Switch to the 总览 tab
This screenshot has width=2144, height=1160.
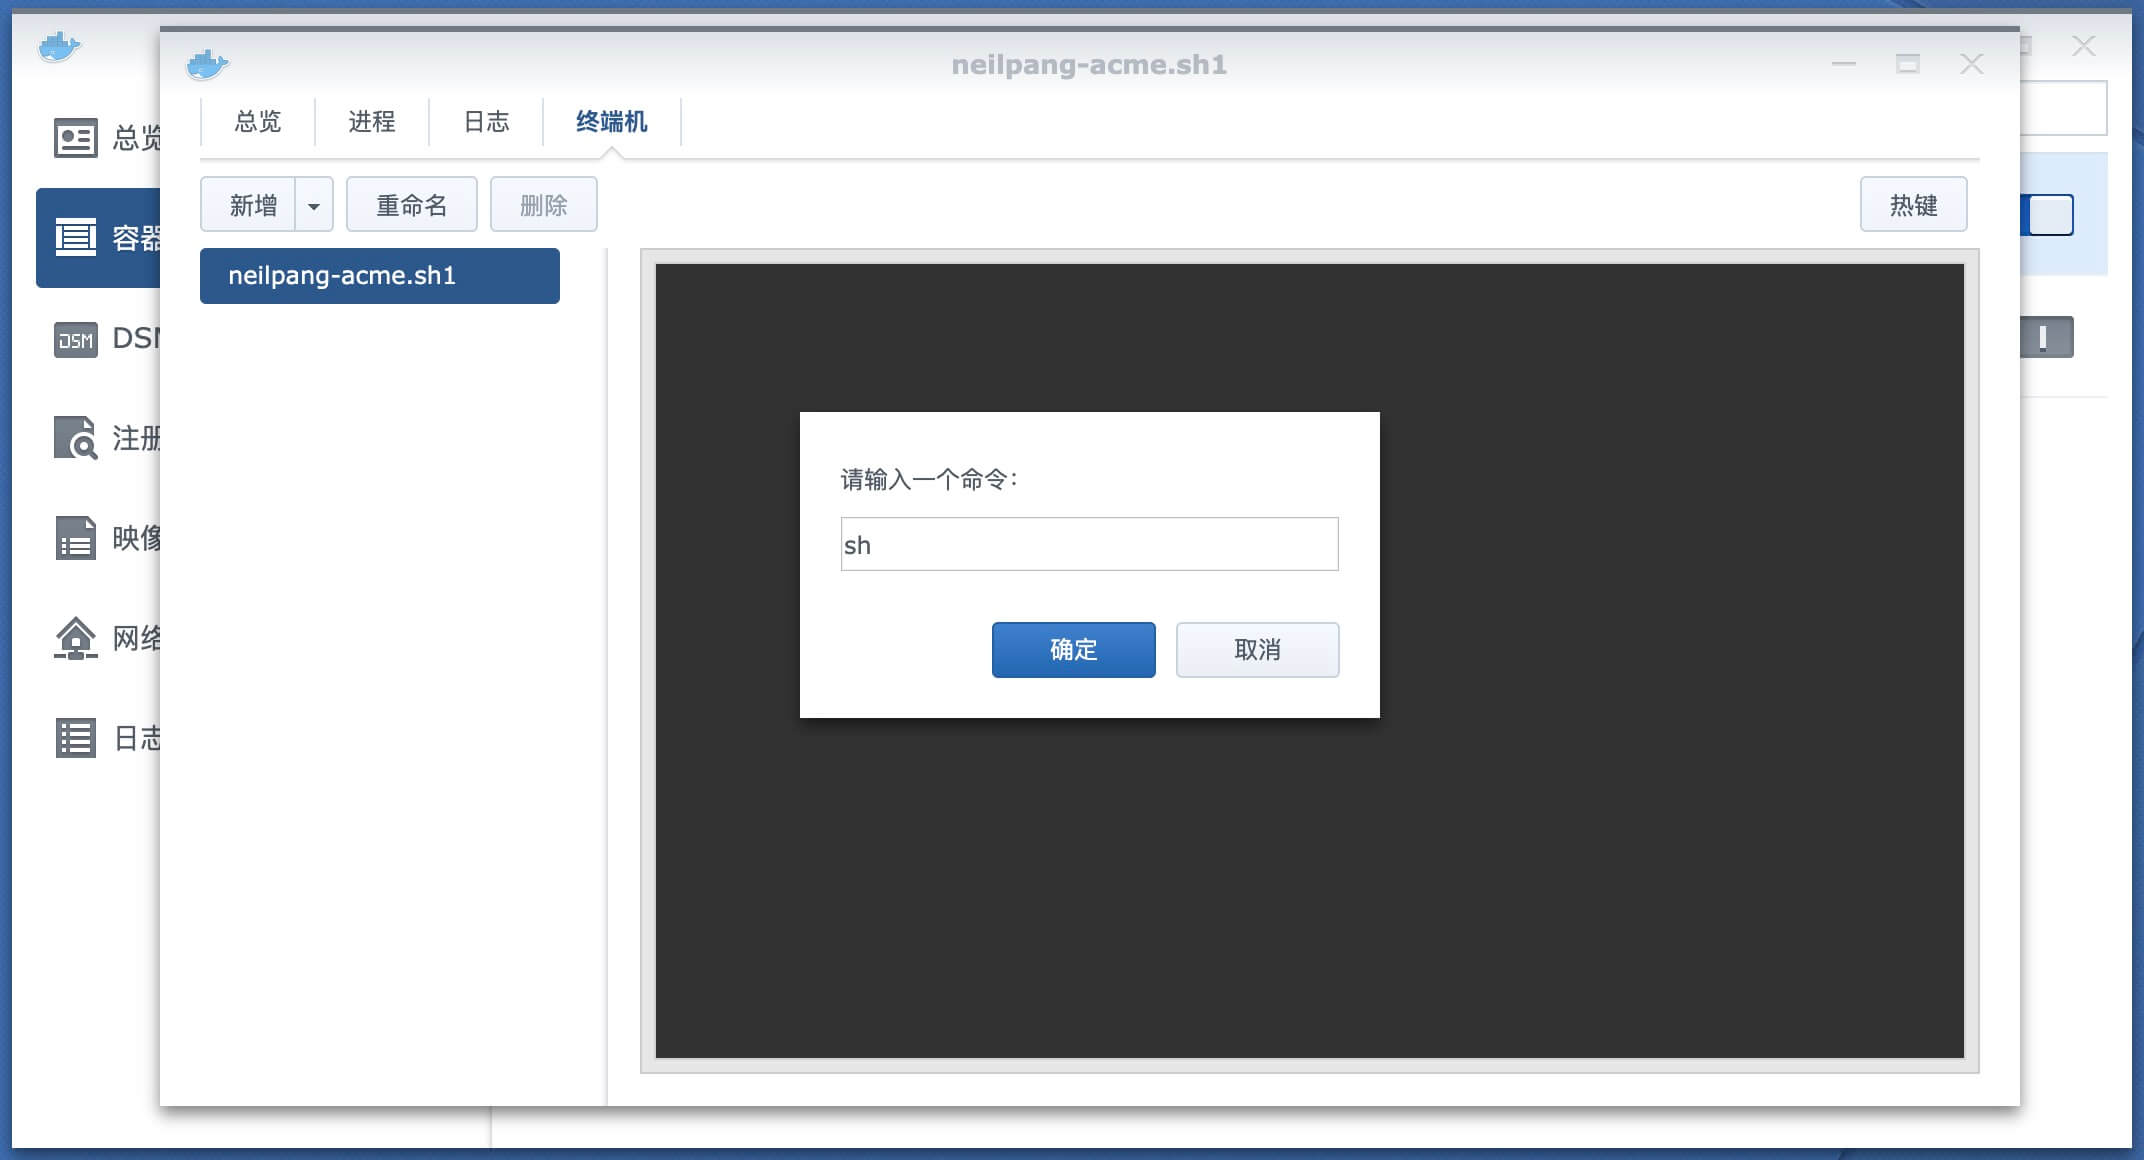pos(258,122)
